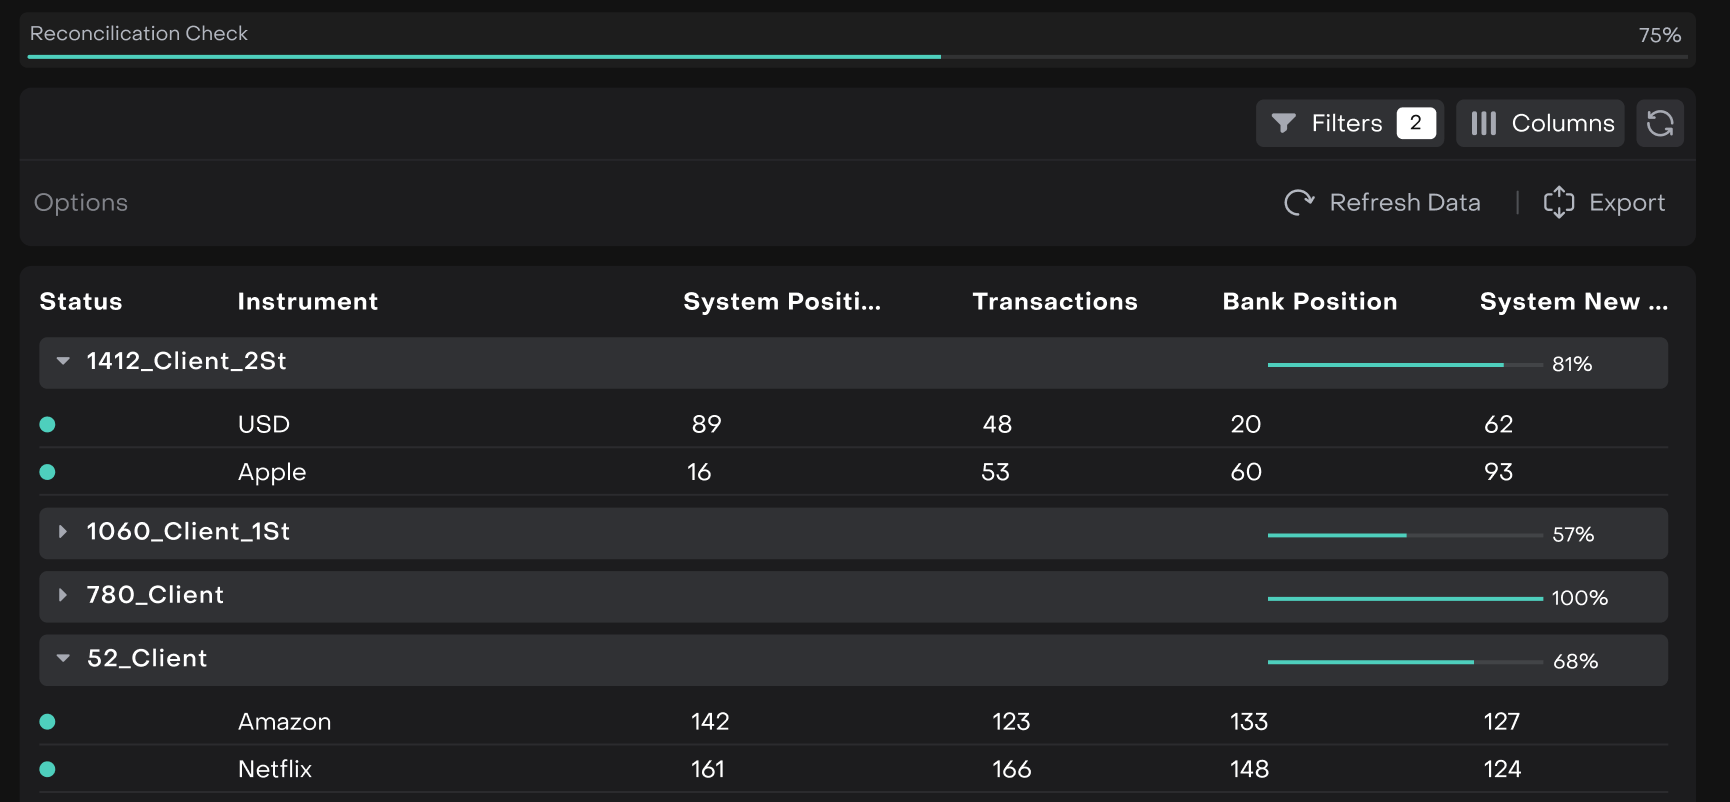Collapse the 52_Client group
The height and width of the screenshot is (802, 1730).
[63, 658]
